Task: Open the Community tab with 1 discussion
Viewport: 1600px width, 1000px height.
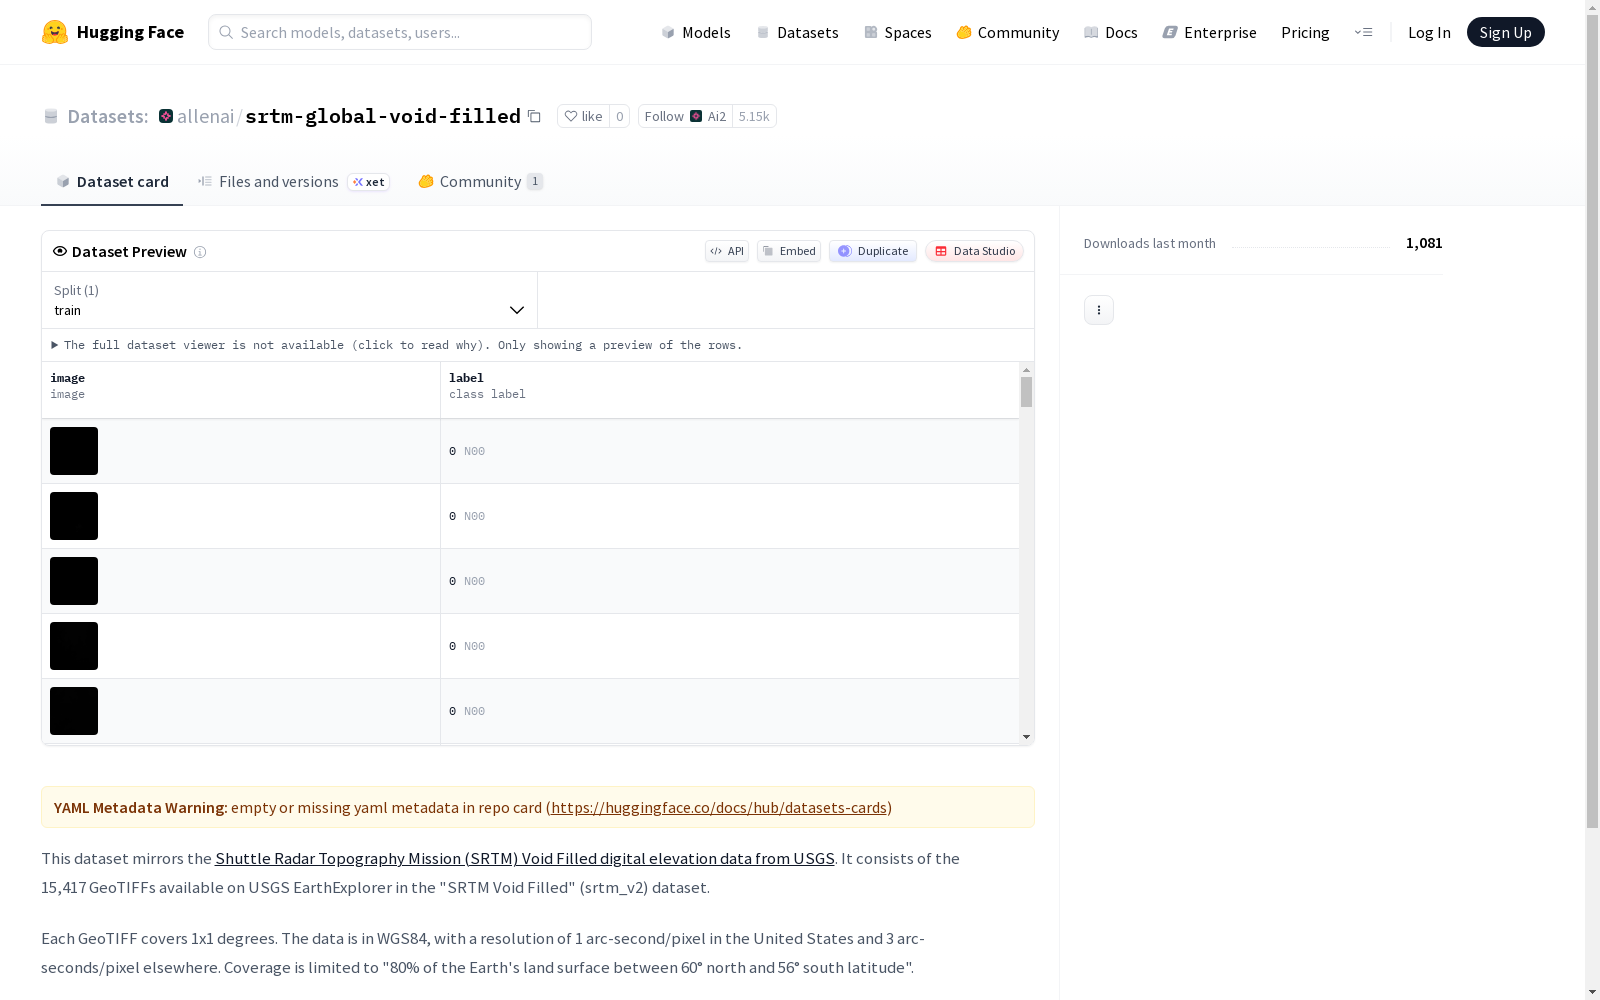Action: click(481, 181)
